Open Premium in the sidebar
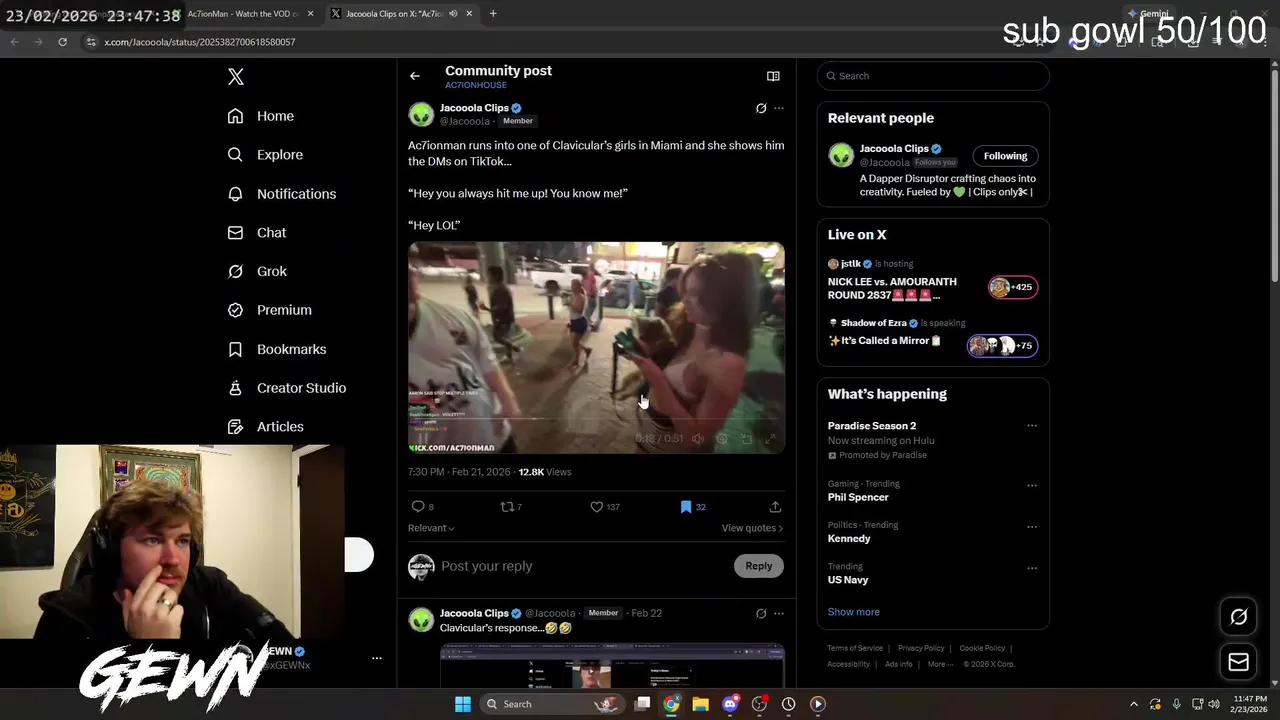This screenshot has height=720, width=1280. [x=269, y=310]
